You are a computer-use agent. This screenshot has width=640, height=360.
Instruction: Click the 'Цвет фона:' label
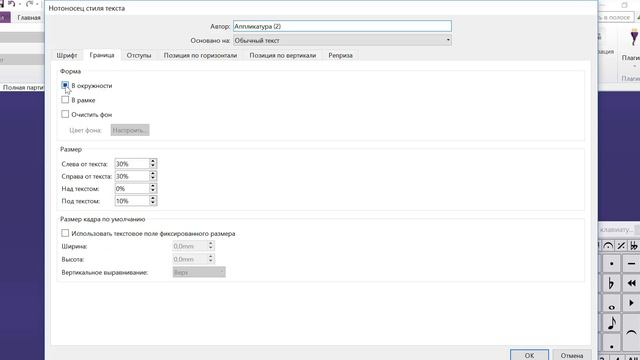click(x=85, y=130)
